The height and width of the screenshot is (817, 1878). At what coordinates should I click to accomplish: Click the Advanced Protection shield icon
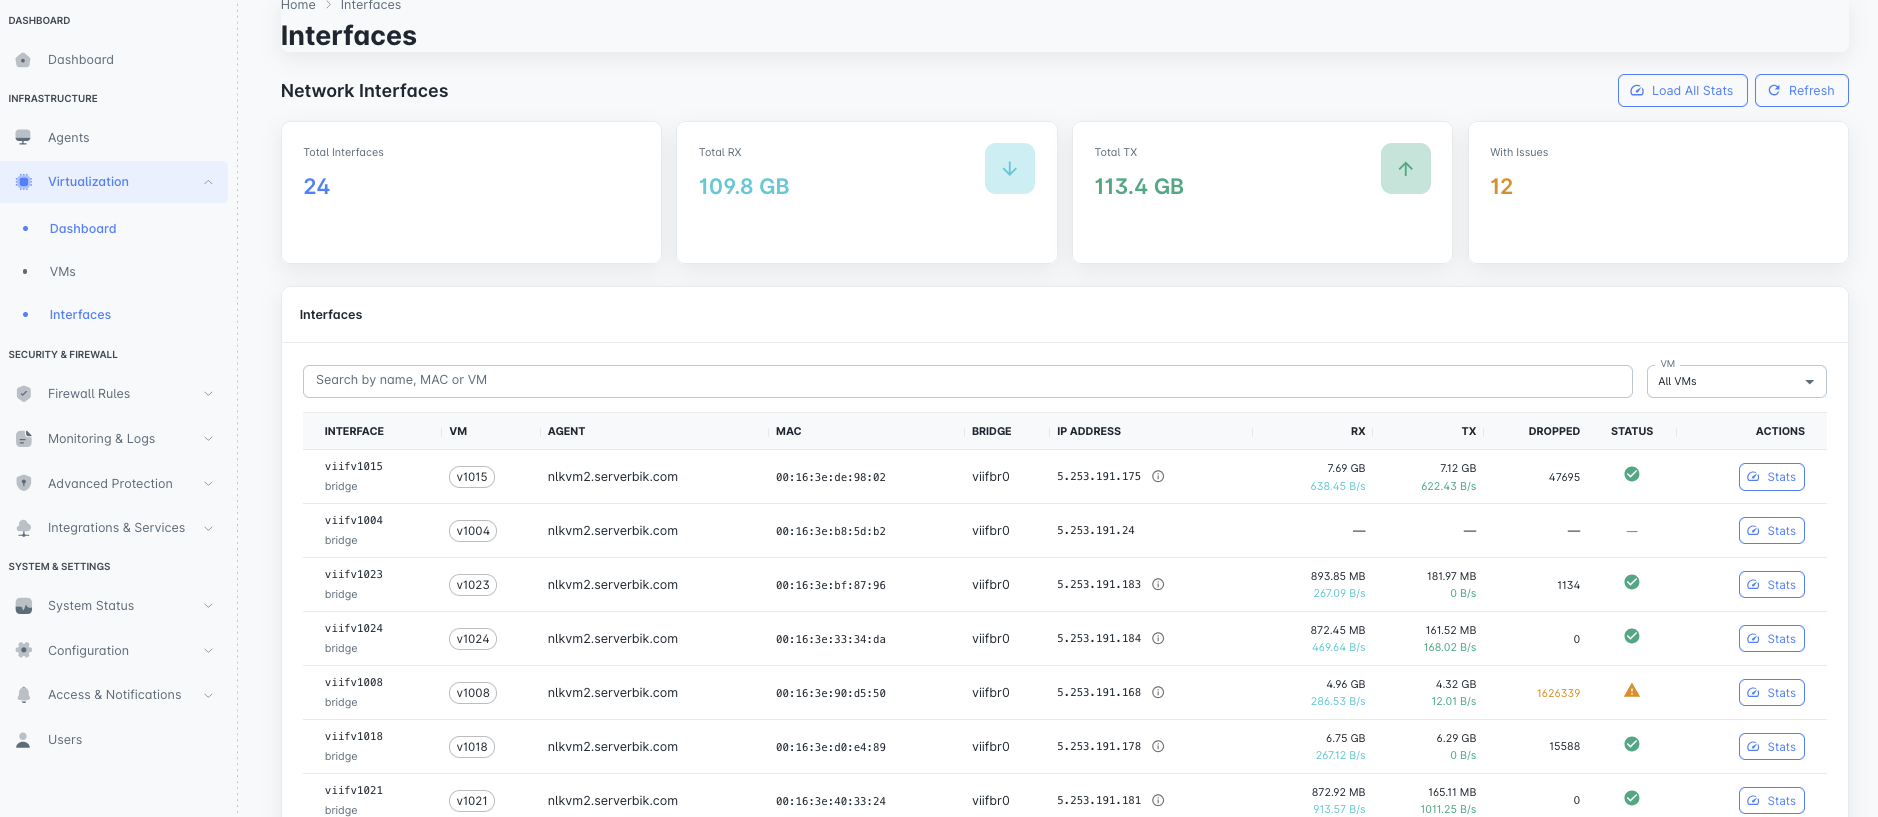pyautogui.click(x=23, y=484)
